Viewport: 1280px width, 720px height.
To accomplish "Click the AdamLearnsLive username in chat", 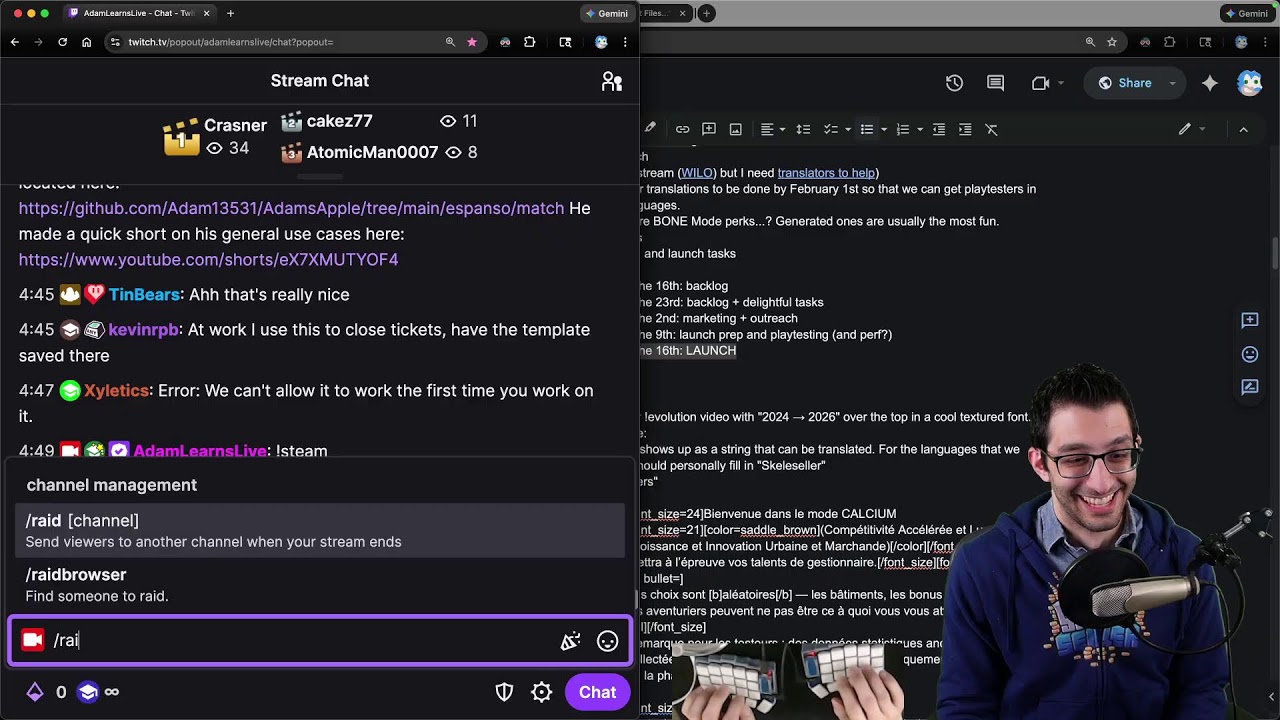I will (x=200, y=451).
